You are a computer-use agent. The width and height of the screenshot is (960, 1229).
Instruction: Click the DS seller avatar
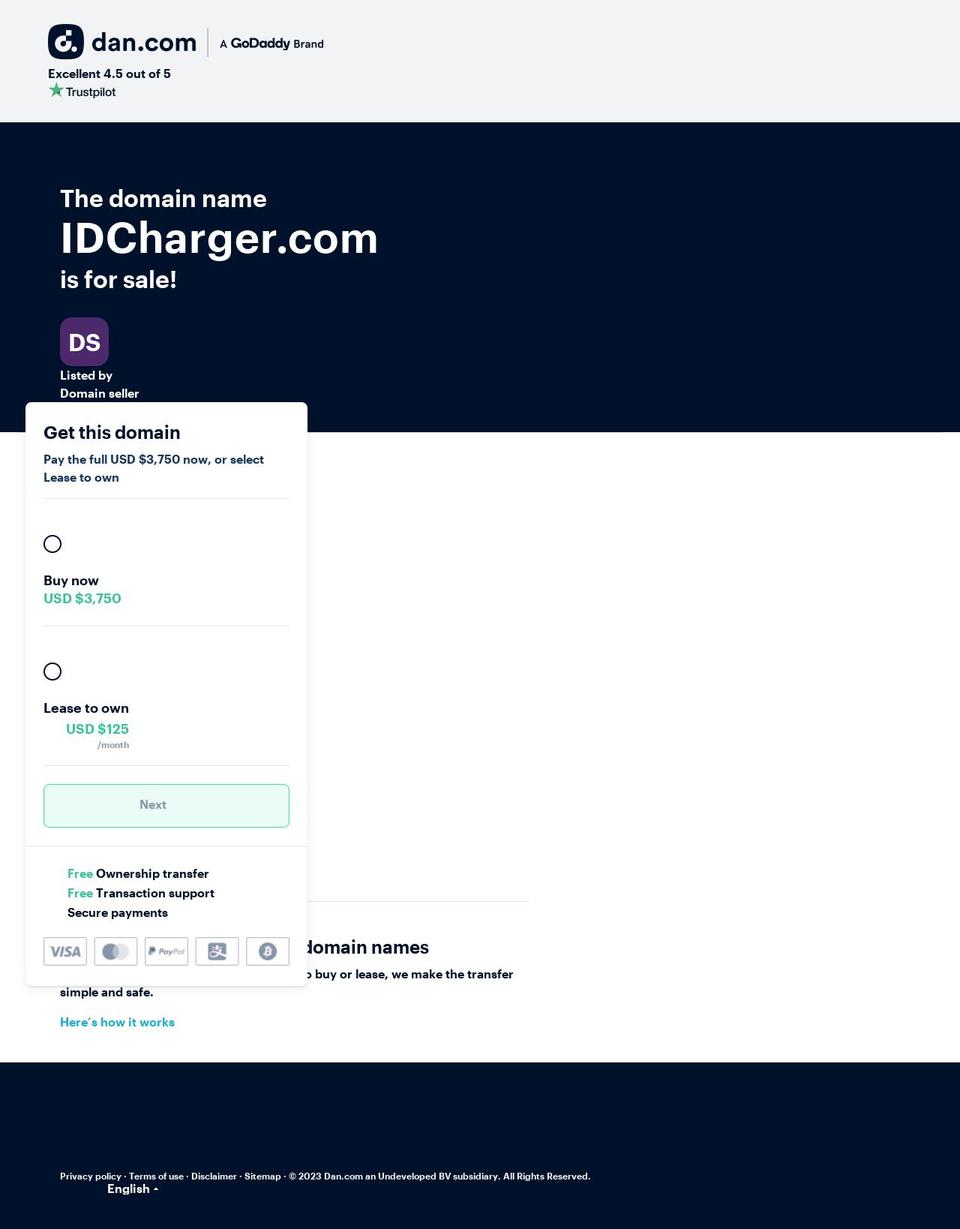pyautogui.click(x=84, y=342)
